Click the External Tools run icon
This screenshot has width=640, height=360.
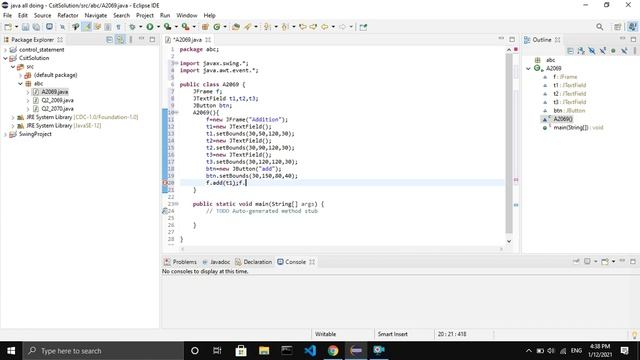click(185, 27)
